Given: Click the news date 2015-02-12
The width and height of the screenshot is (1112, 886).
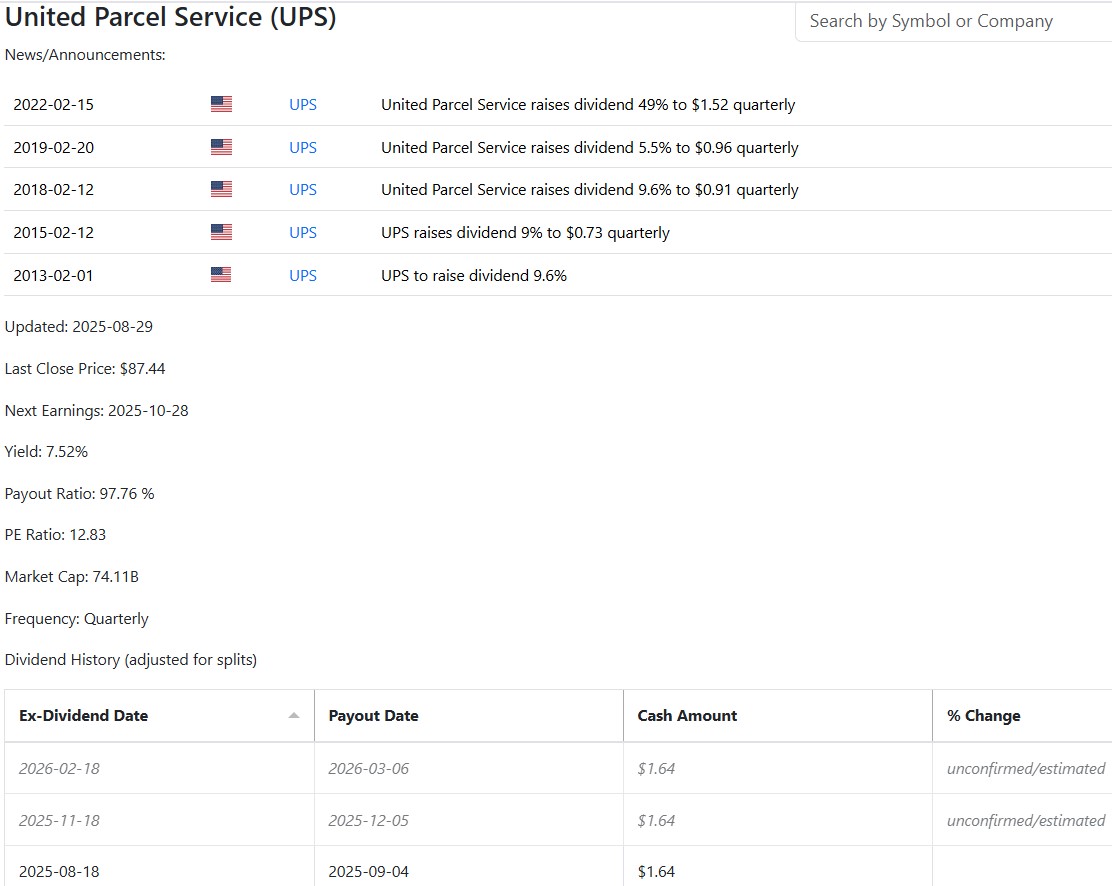Looking at the screenshot, I should (53, 233).
